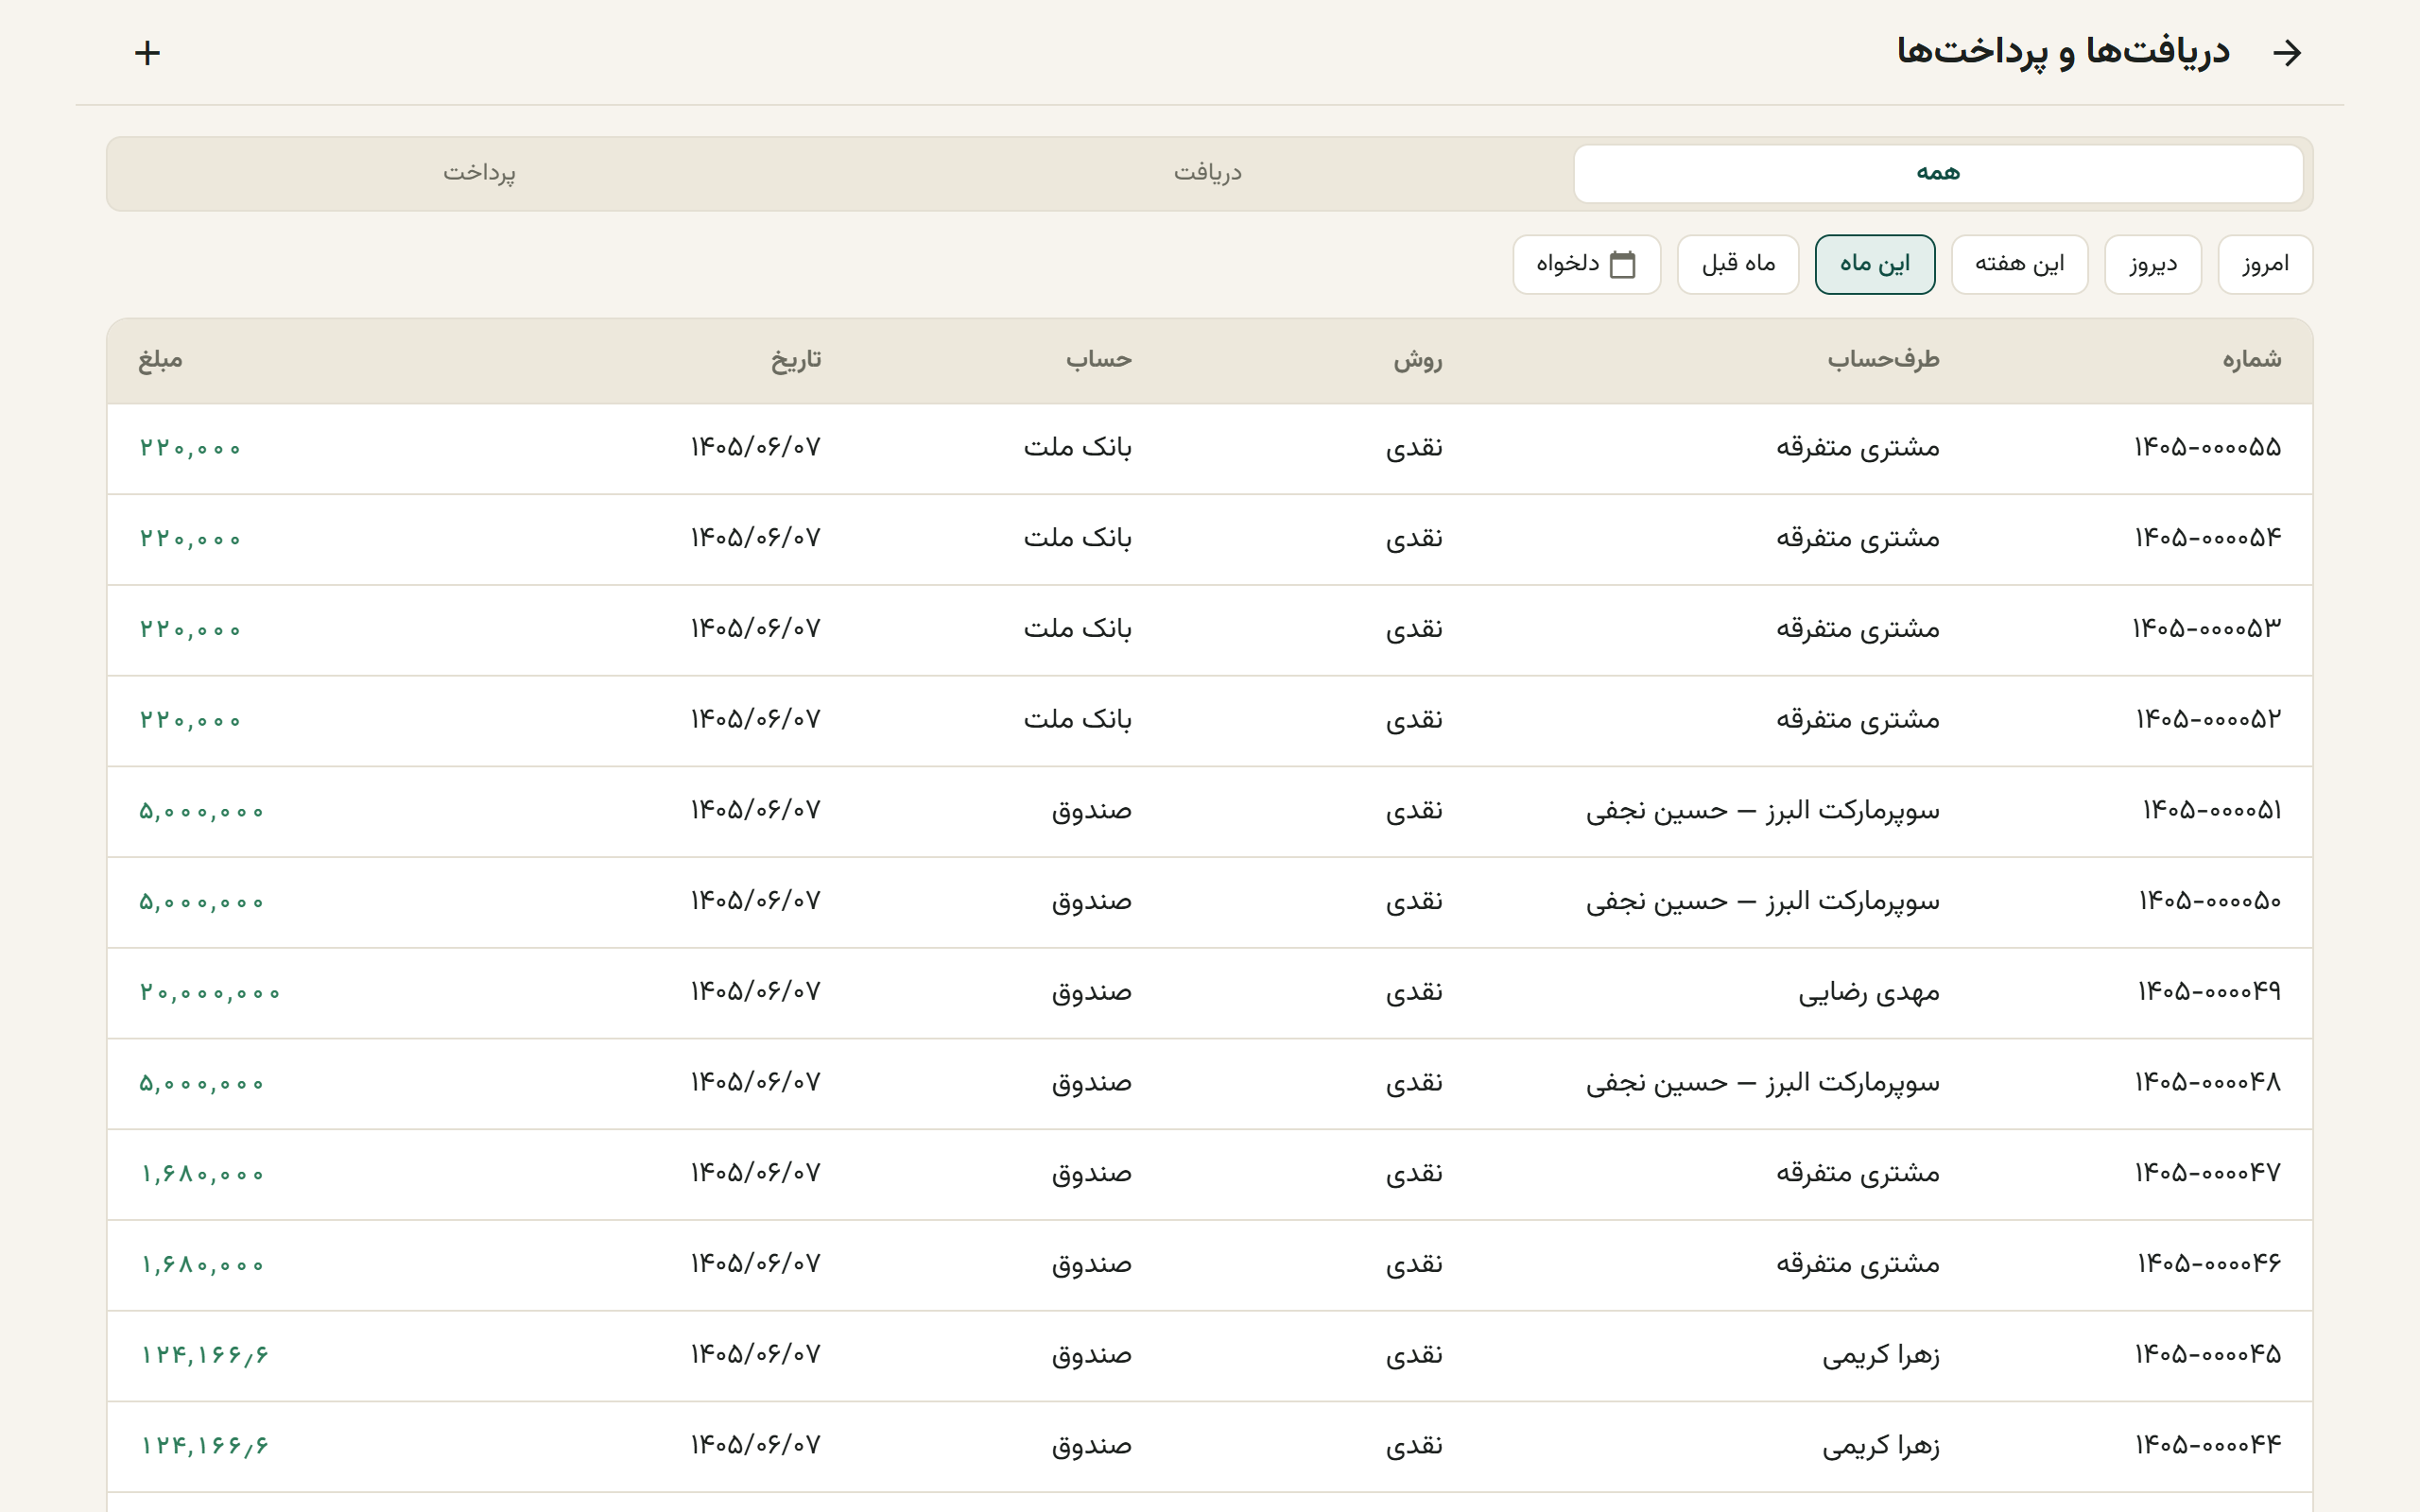Click the تاریخ column header
The width and height of the screenshot is (2420, 1512).
click(796, 360)
